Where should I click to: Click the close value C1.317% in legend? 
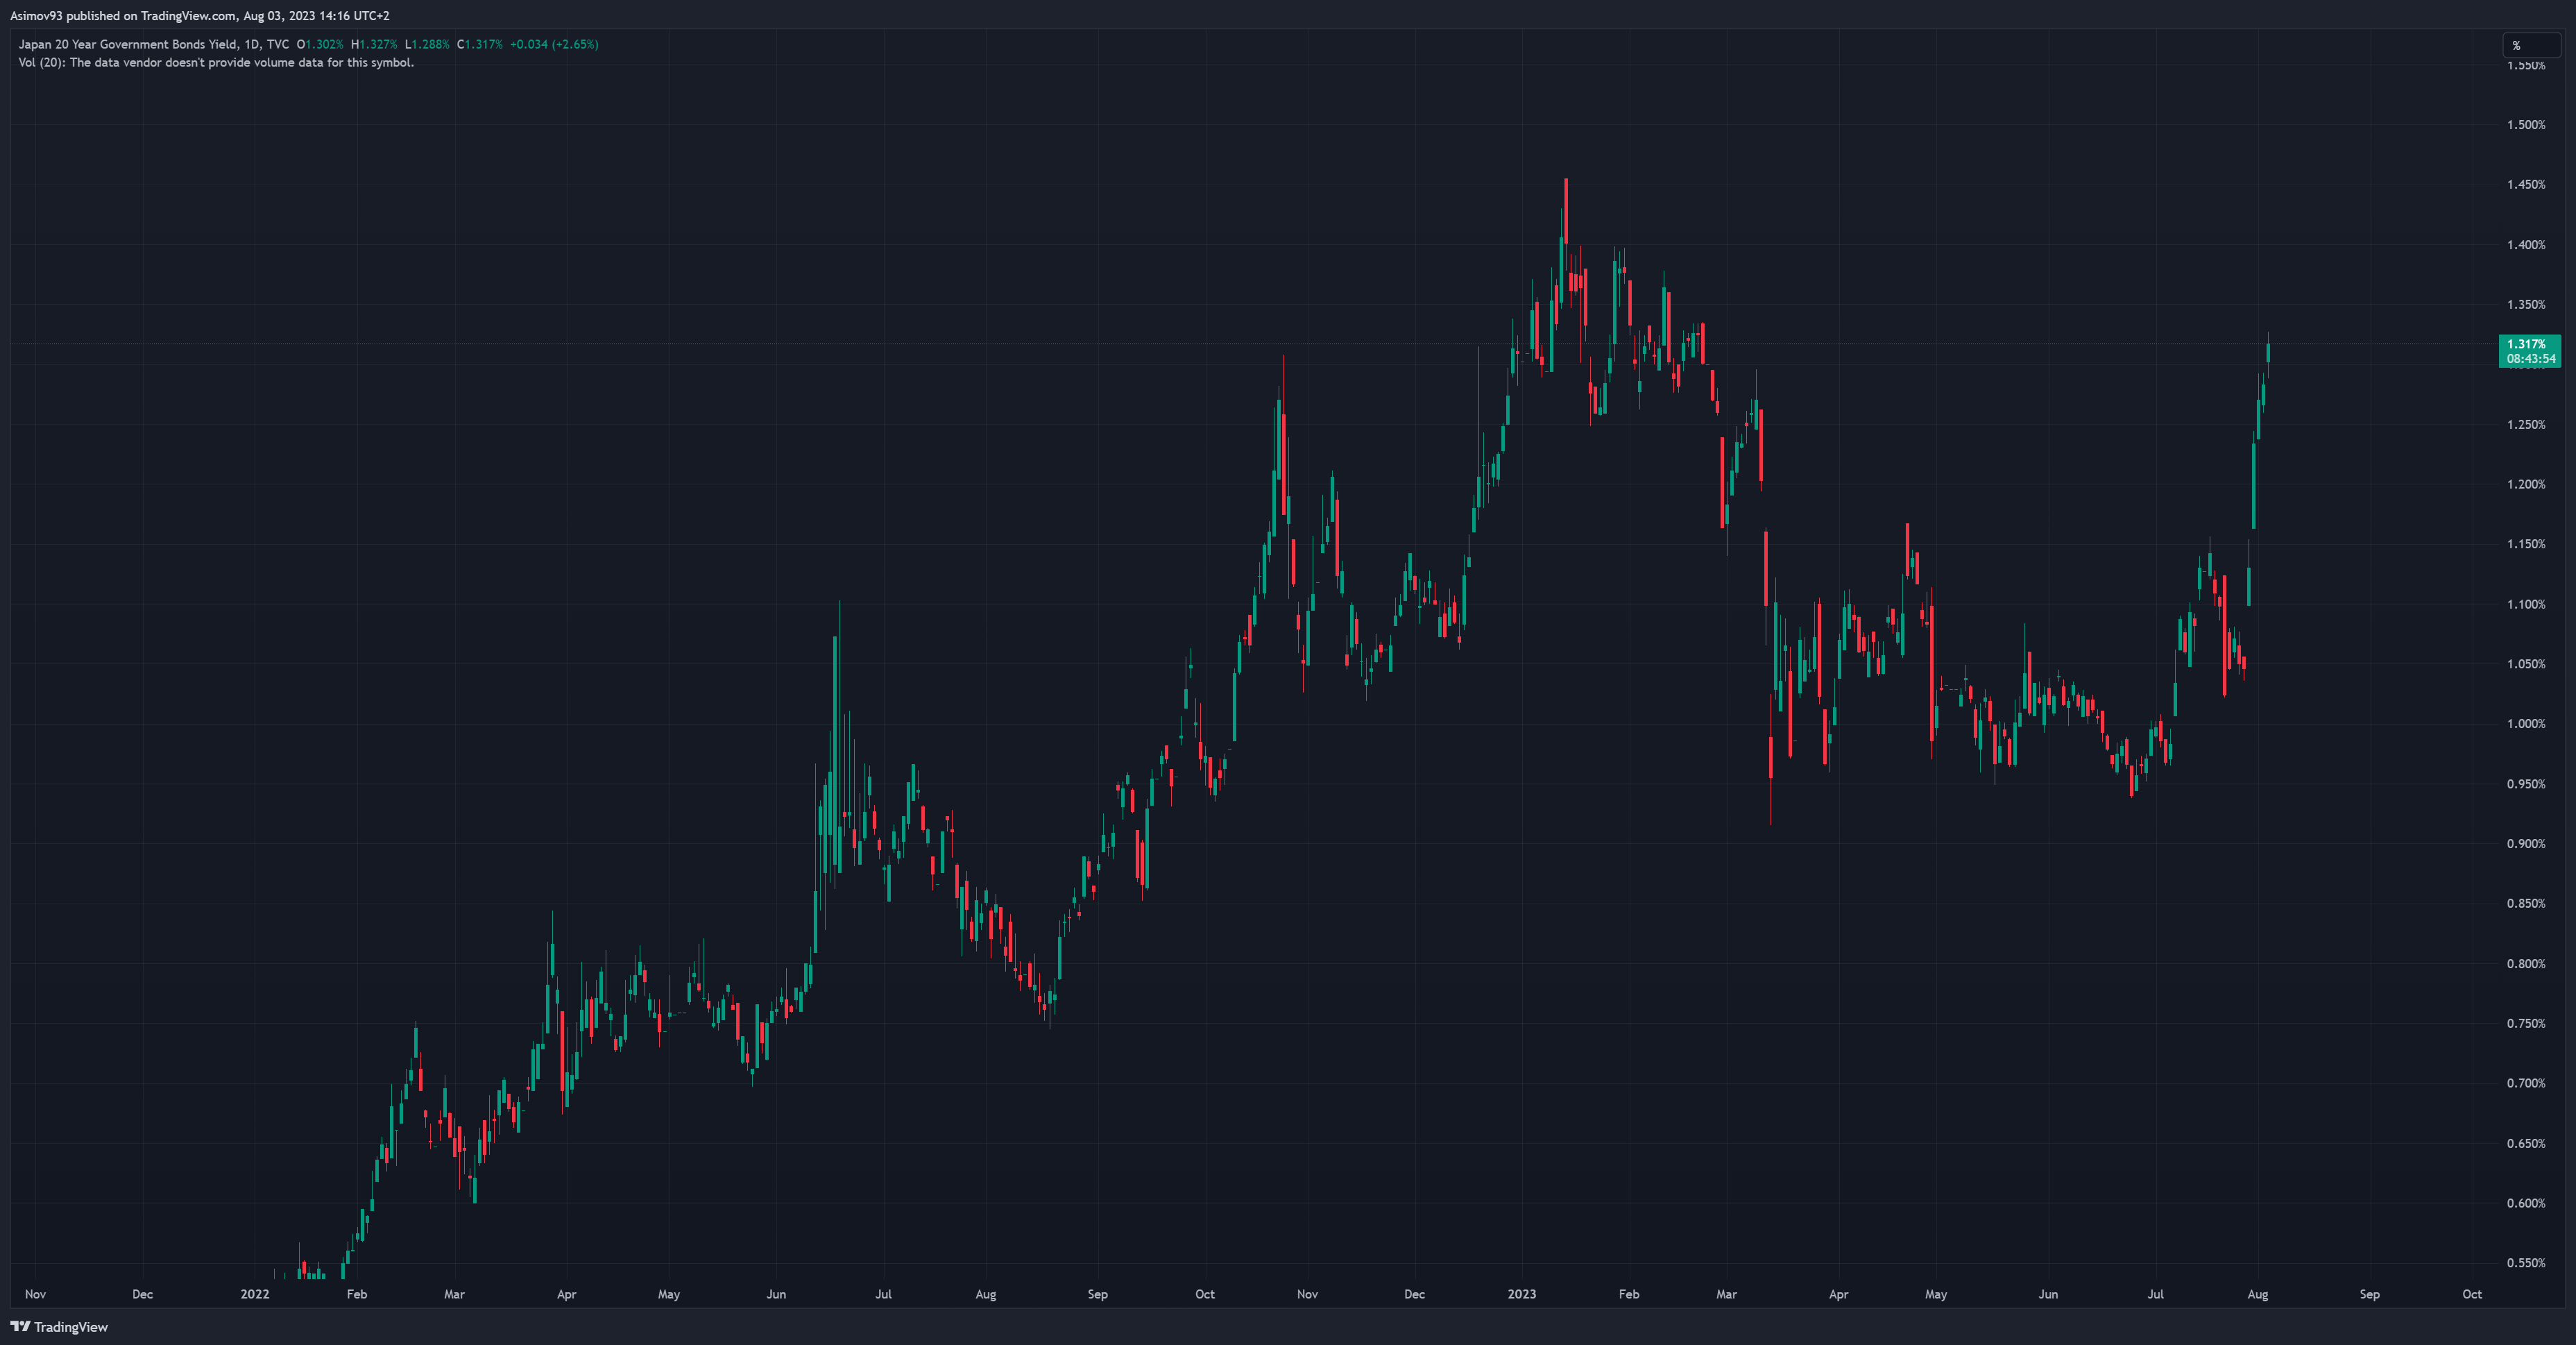(x=480, y=44)
